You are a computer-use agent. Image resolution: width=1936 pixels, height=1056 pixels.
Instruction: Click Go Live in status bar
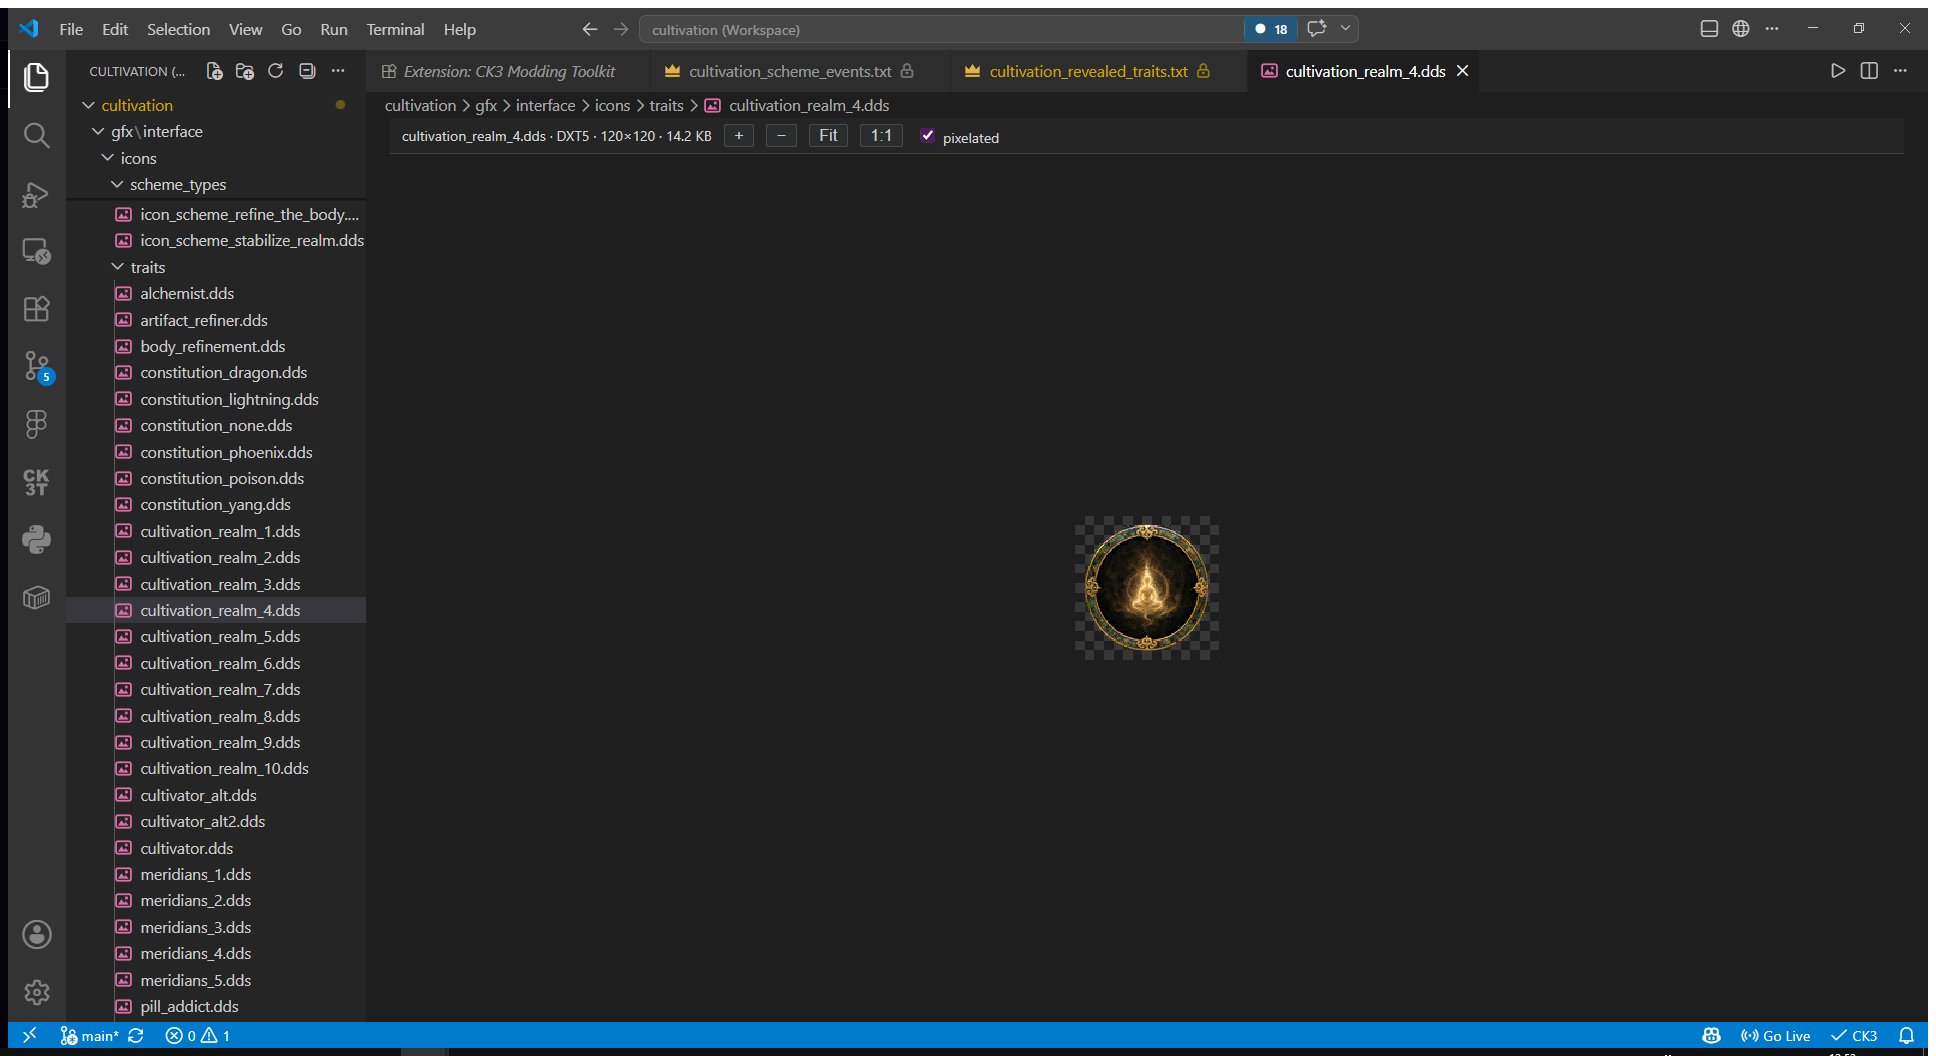click(1776, 1036)
